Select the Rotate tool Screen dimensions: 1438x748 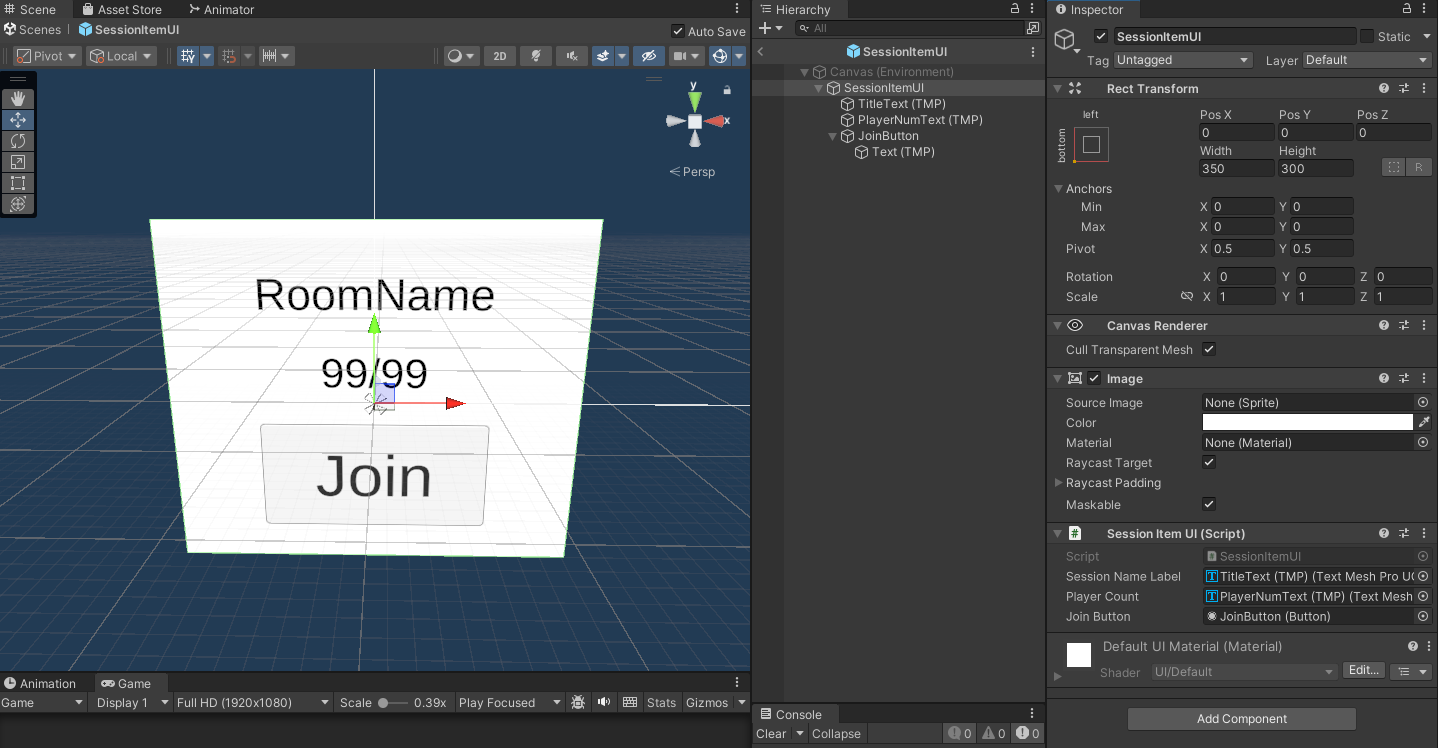(18, 141)
